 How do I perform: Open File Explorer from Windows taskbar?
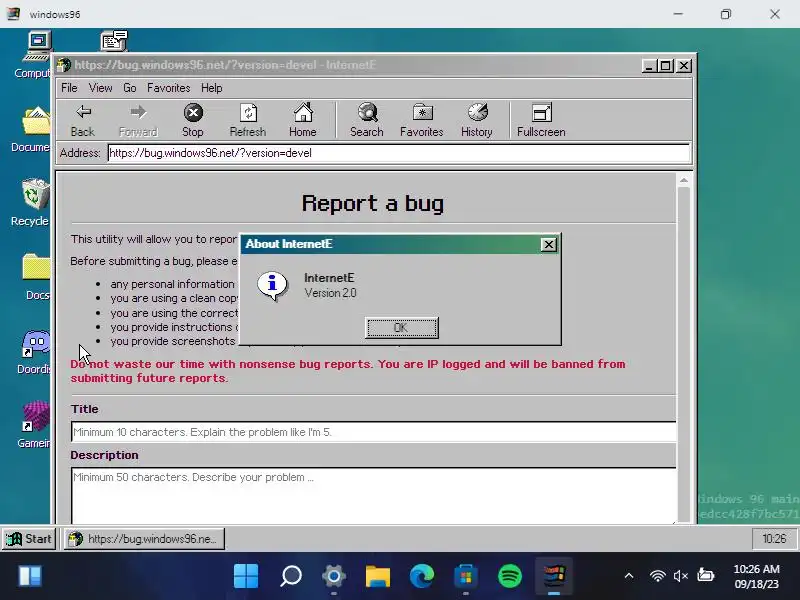pos(378,576)
